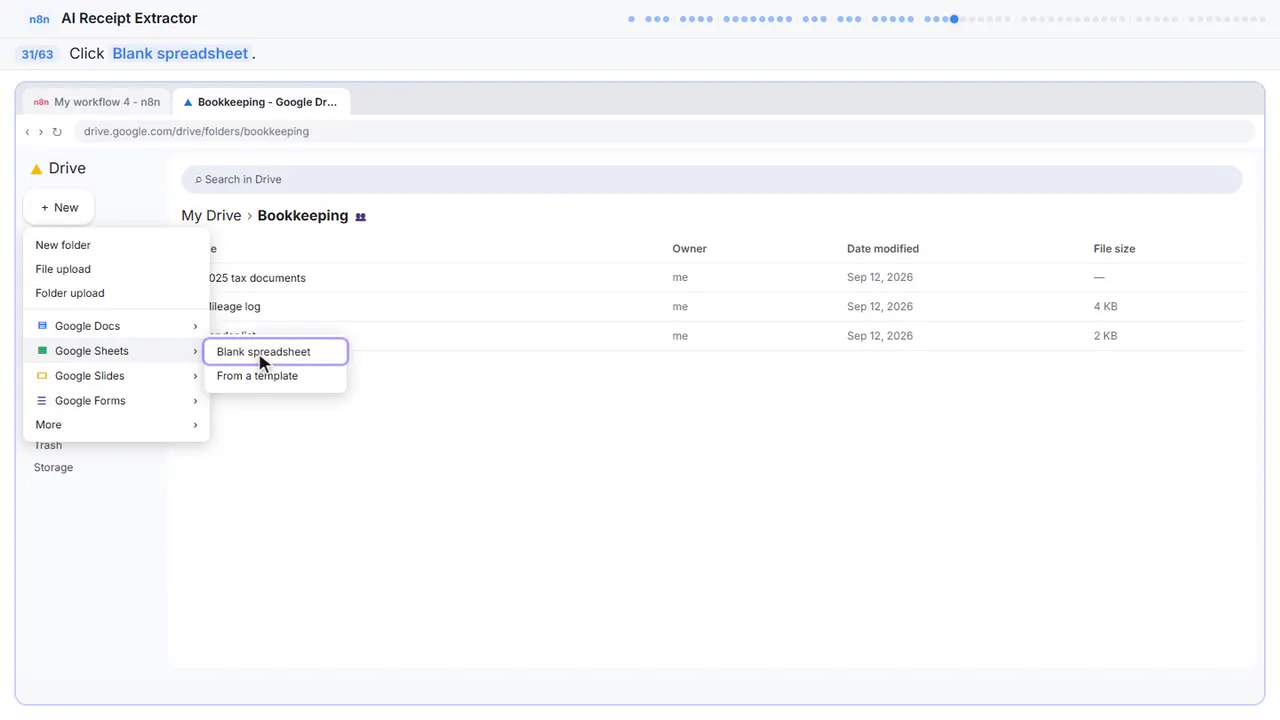Expand the More submenu arrow

pyautogui.click(x=195, y=425)
